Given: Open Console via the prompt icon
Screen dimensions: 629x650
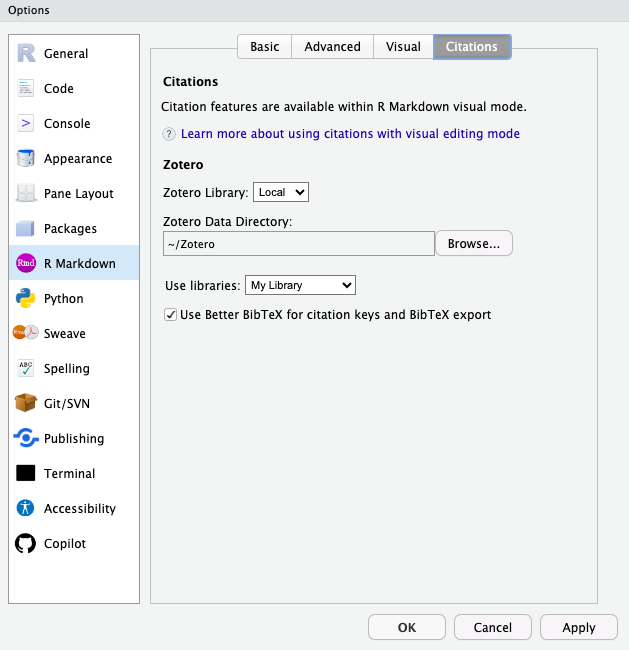Looking at the screenshot, I should (x=25, y=123).
